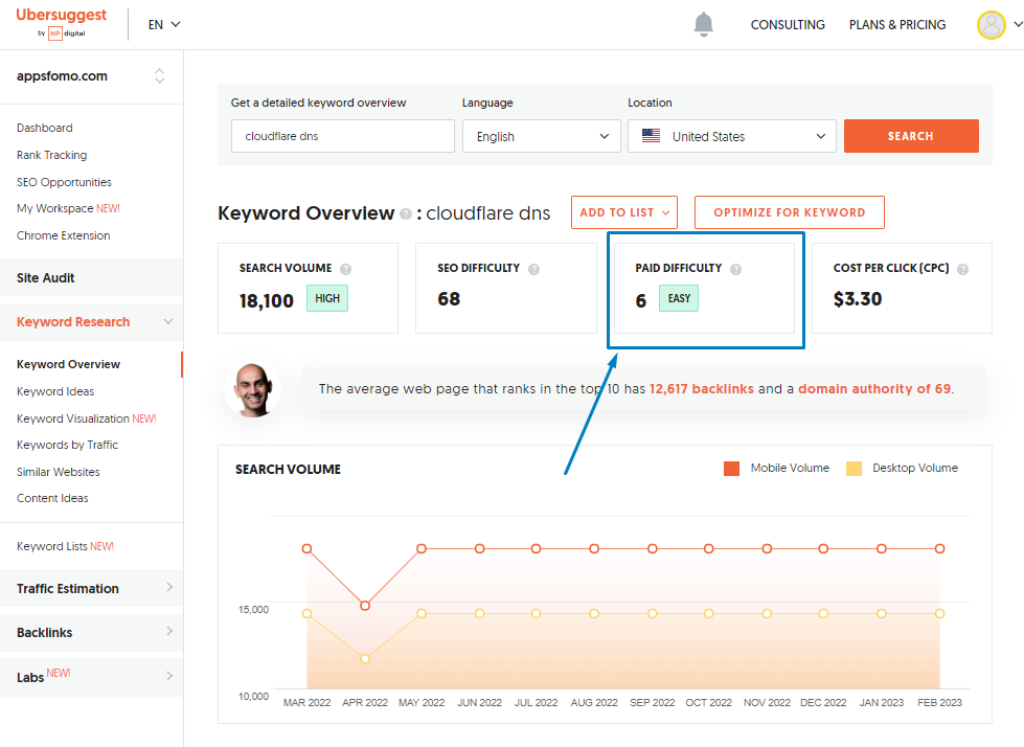Click the APR 2022 mobile volume data point
Viewport: 1024px width, 747px height.
365,606
